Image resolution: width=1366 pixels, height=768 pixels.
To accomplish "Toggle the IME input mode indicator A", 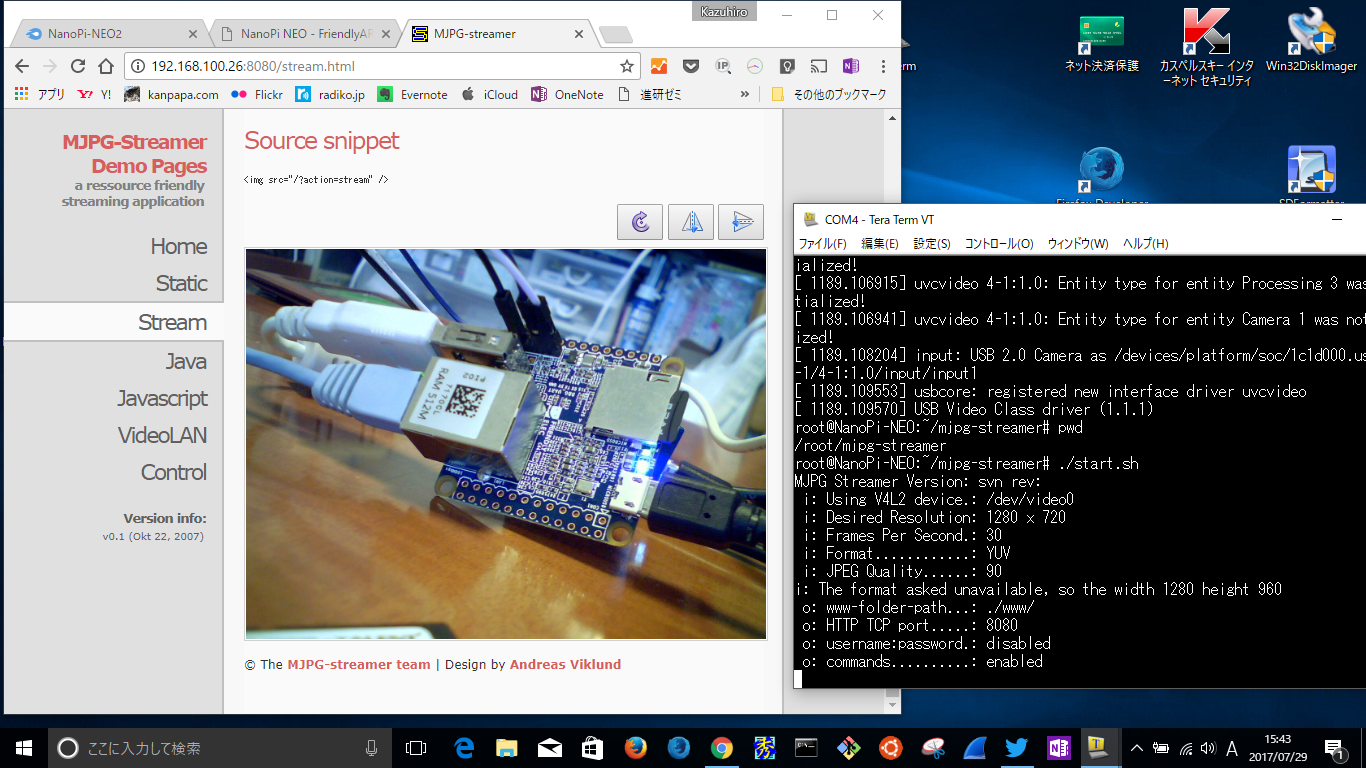I will click(x=1232, y=748).
